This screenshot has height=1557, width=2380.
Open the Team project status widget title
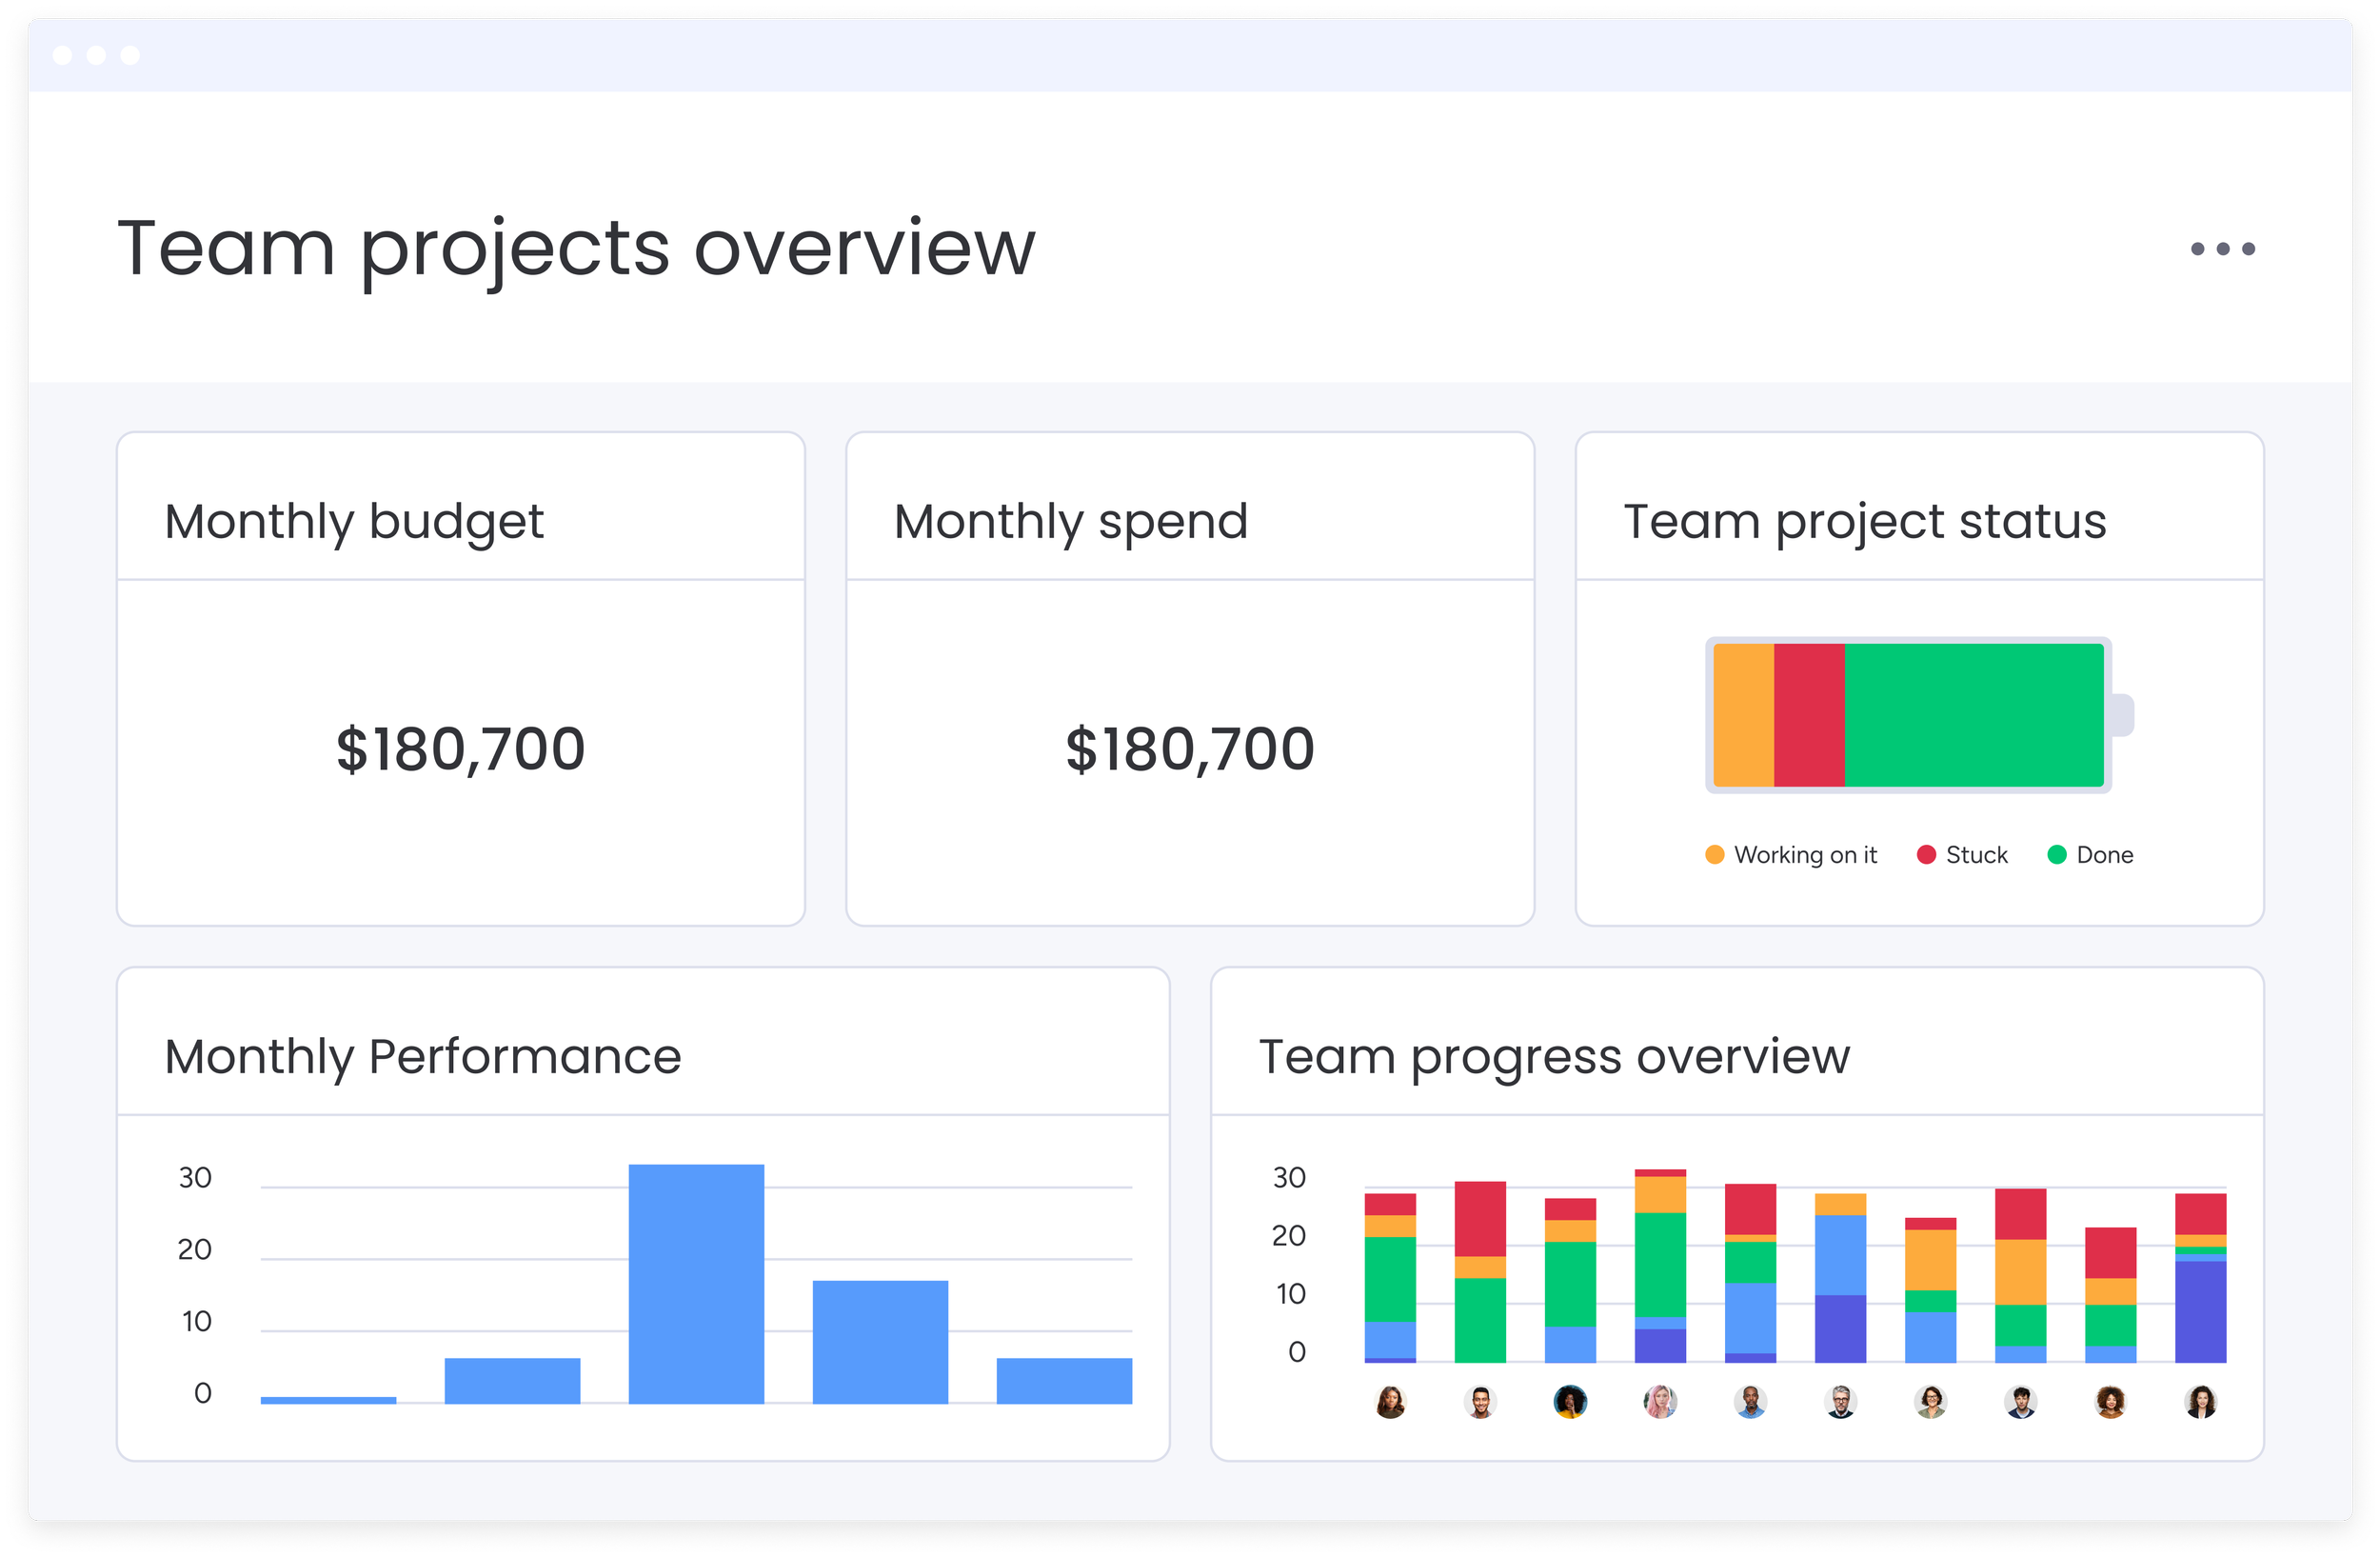(x=1864, y=521)
